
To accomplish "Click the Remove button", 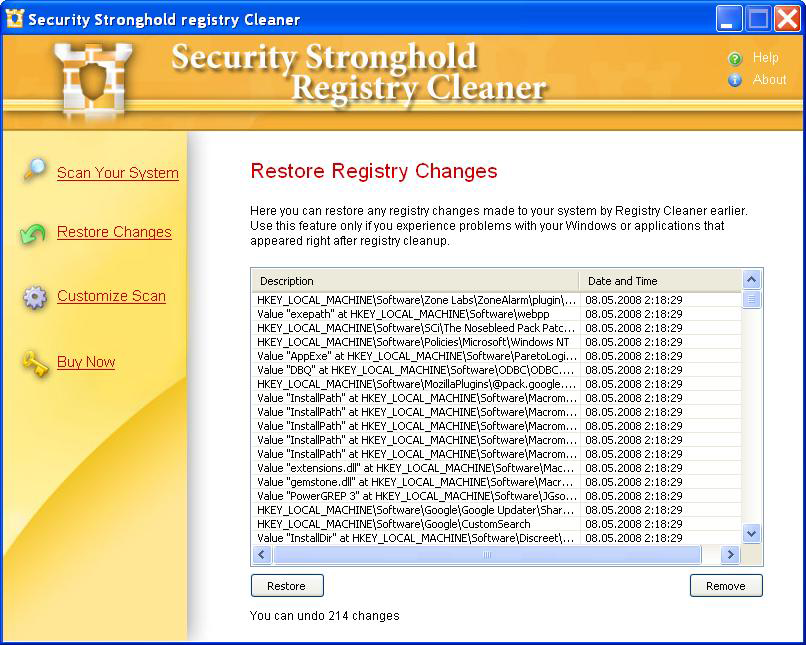I will click(726, 586).
